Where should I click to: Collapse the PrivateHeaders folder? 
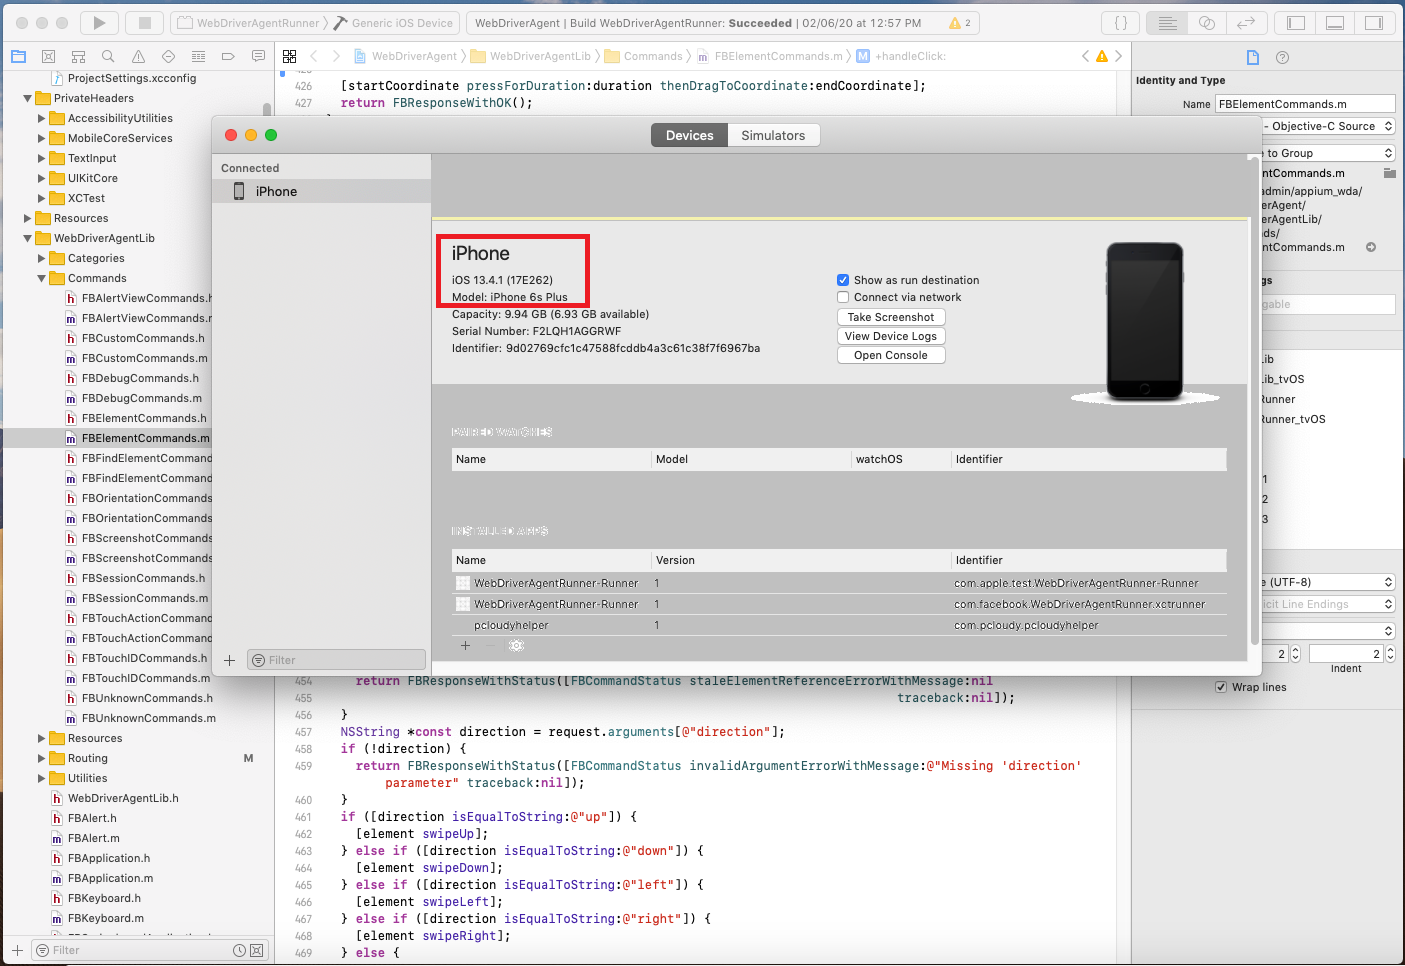pyautogui.click(x=27, y=98)
